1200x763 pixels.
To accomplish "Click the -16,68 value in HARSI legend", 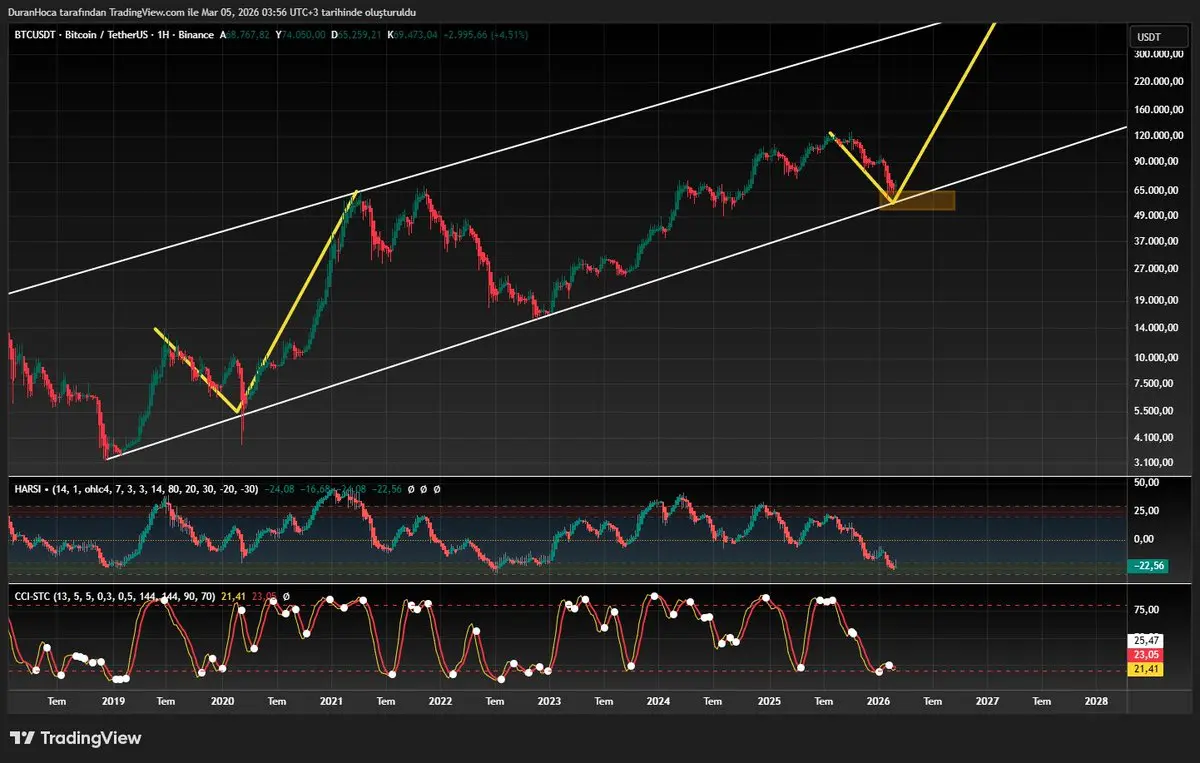I will coord(317,489).
